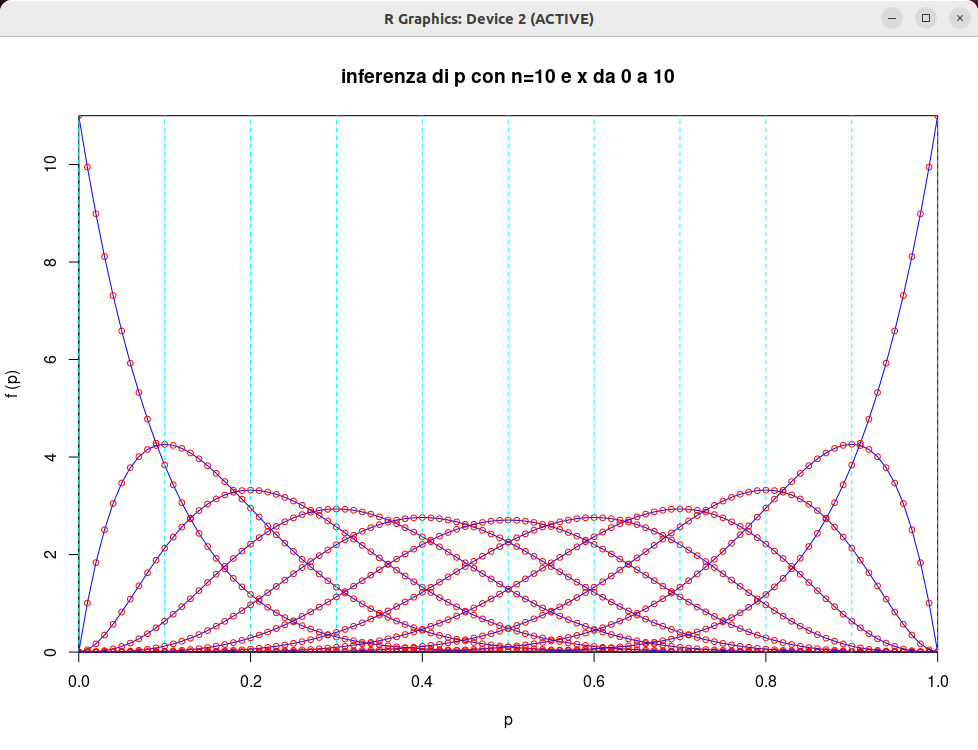The width and height of the screenshot is (978, 750).
Task: Maximize the R Graphics window
Action: [926, 18]
